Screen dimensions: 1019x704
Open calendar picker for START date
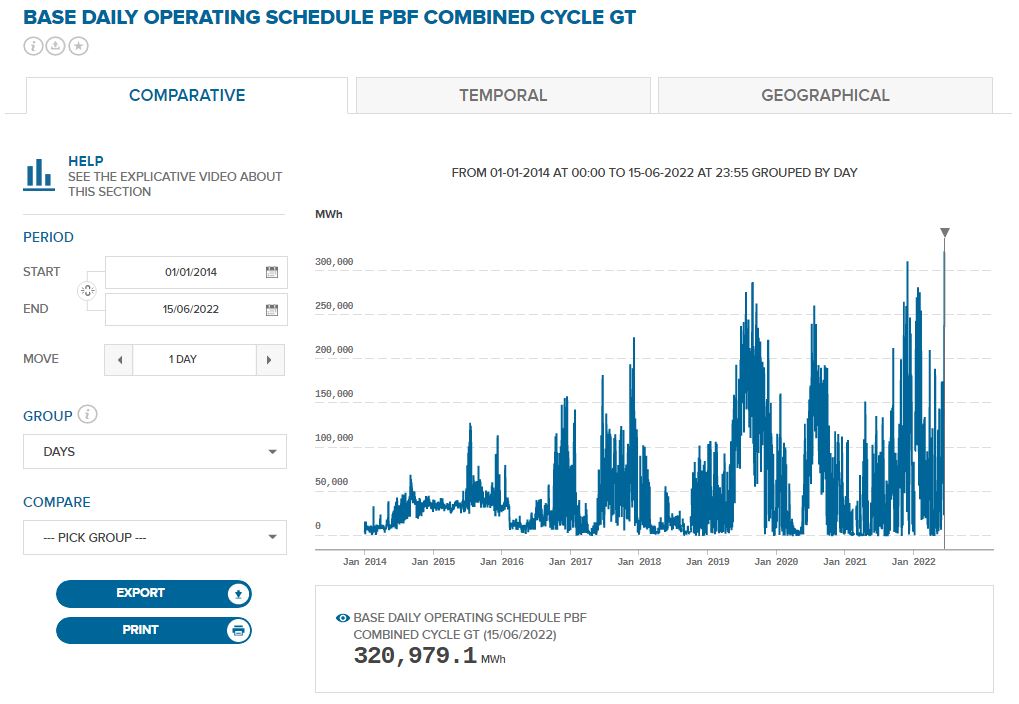pos(272,272)
